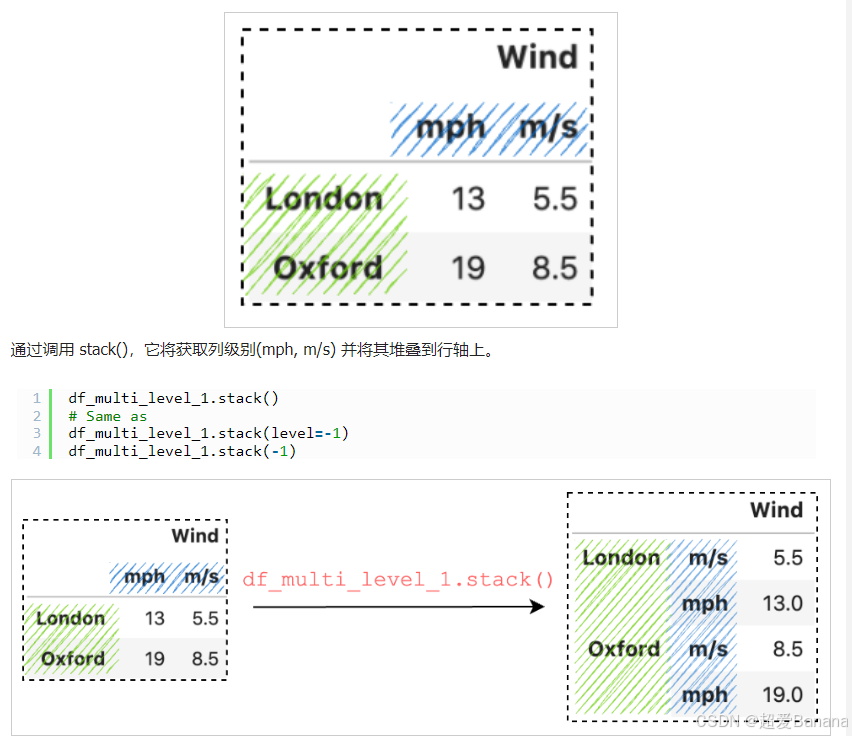
Task: Click code line 1 df_multi_level_1.stack()
Action: tap(173, 398)
